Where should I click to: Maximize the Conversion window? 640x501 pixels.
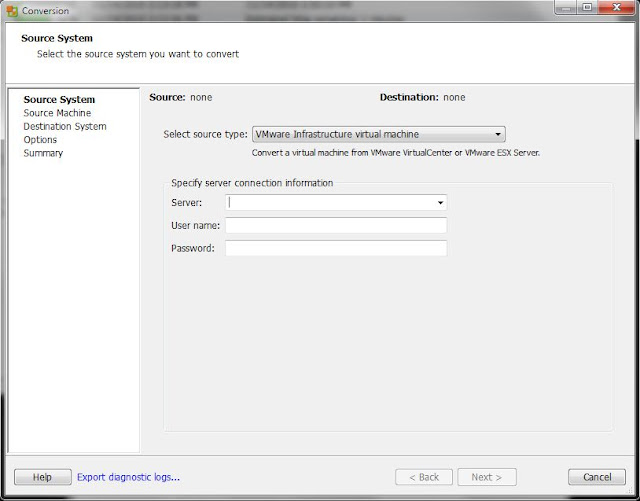(x=587, y=8)
